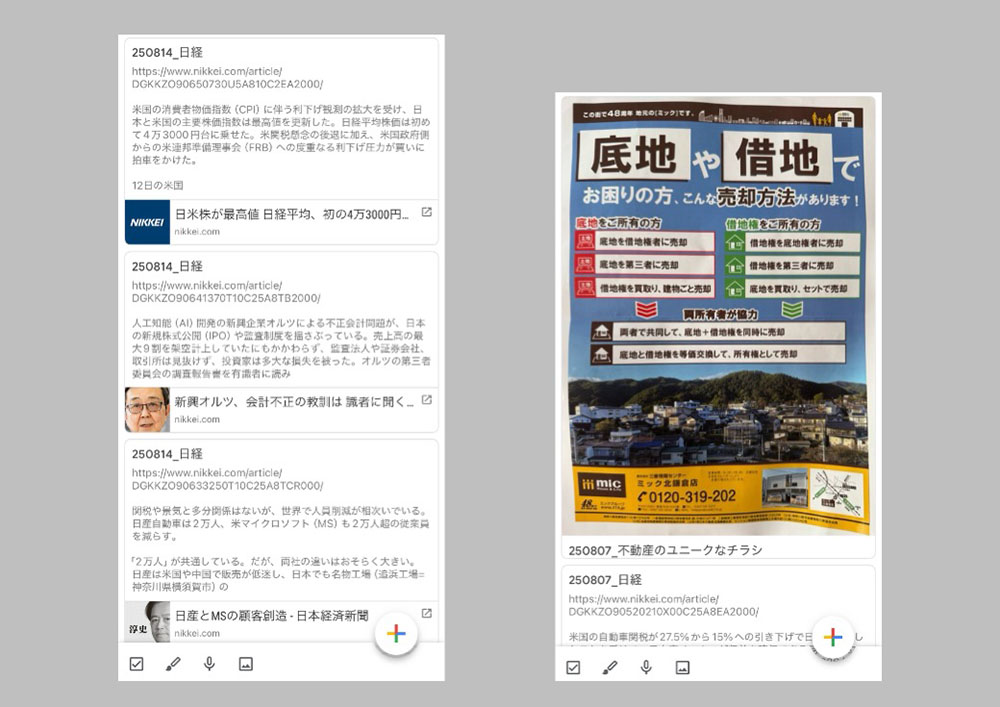Tap the microphone voice note icon in left phone

209,664
